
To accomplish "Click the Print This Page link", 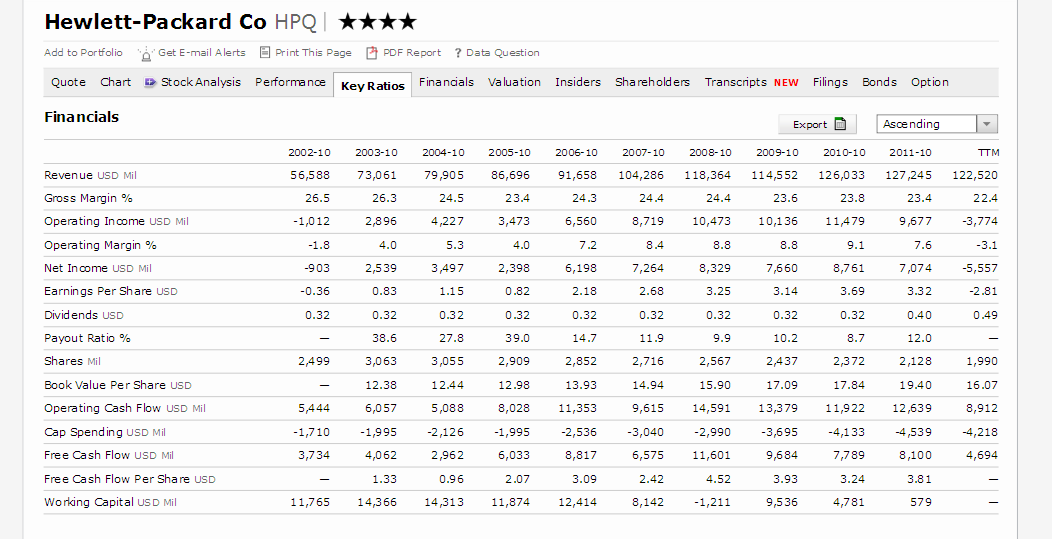I will [313, 52].
